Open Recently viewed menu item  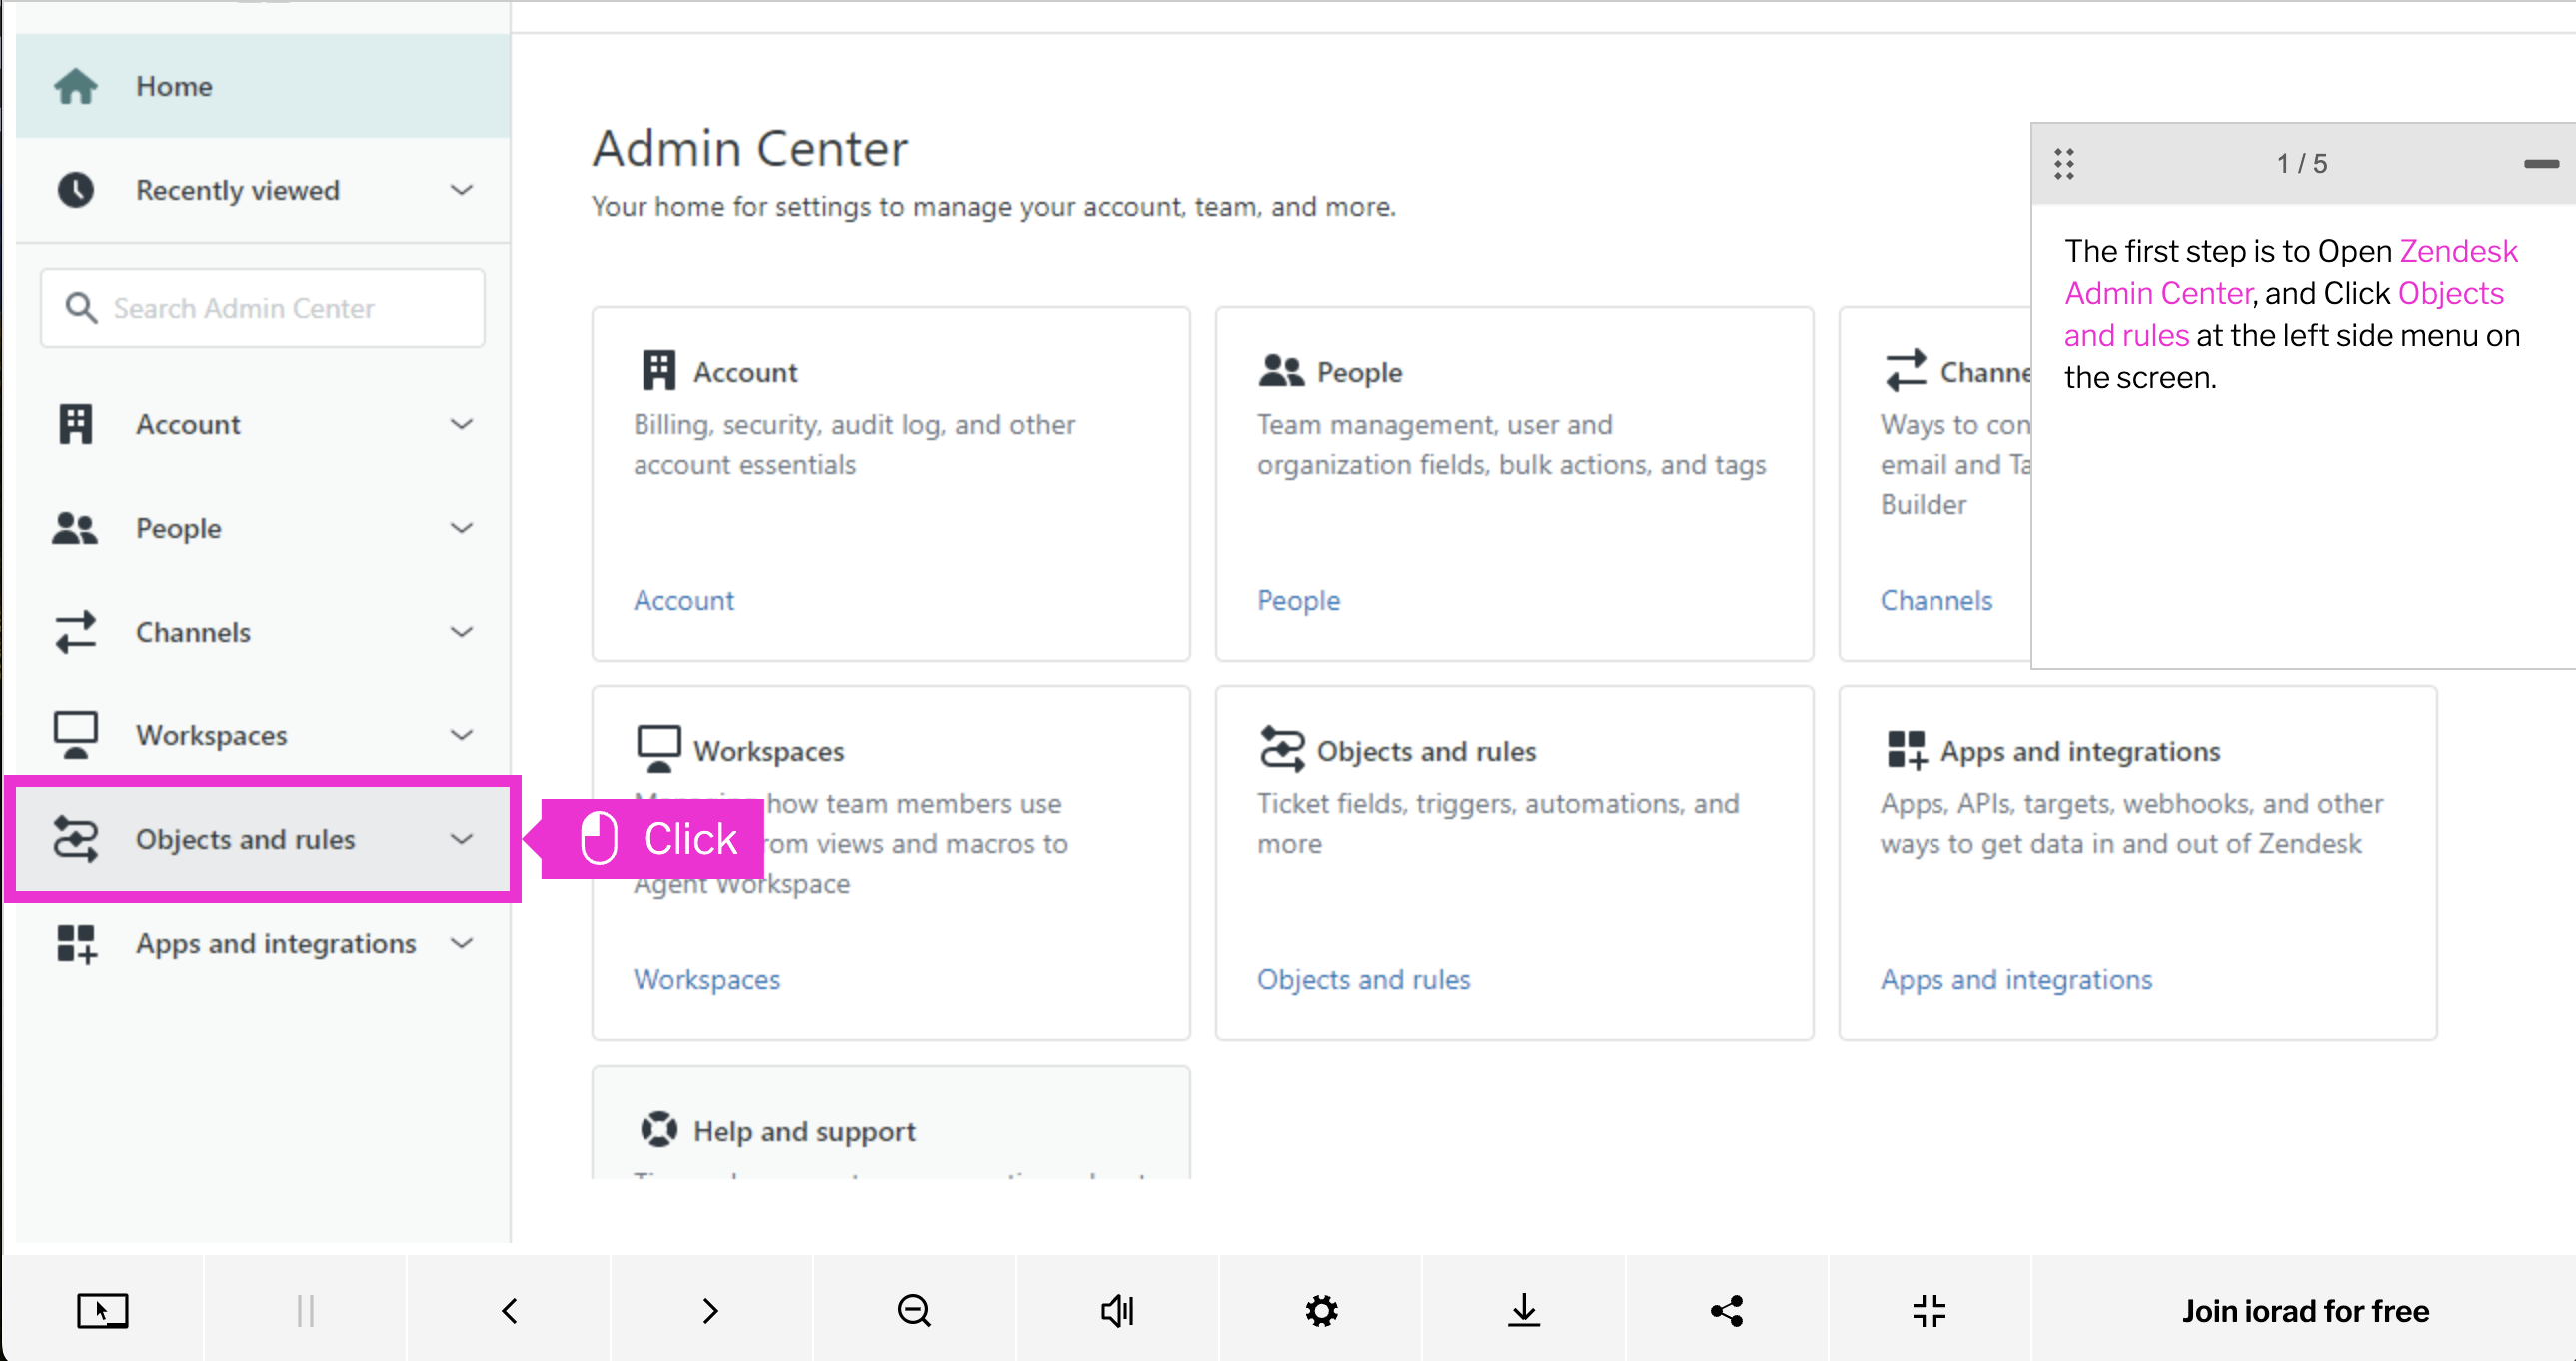point(263,190)
